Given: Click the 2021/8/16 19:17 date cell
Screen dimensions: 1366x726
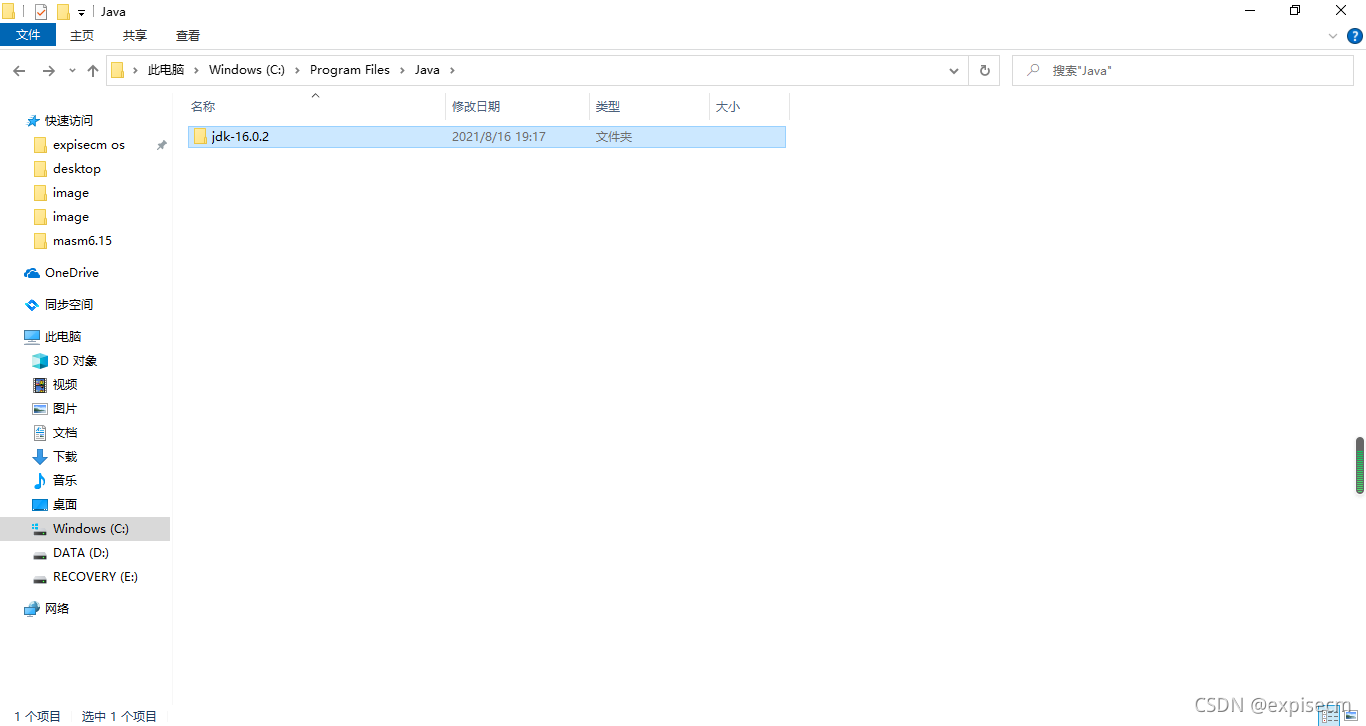Looking at the screenshot, I should [499, 137].
